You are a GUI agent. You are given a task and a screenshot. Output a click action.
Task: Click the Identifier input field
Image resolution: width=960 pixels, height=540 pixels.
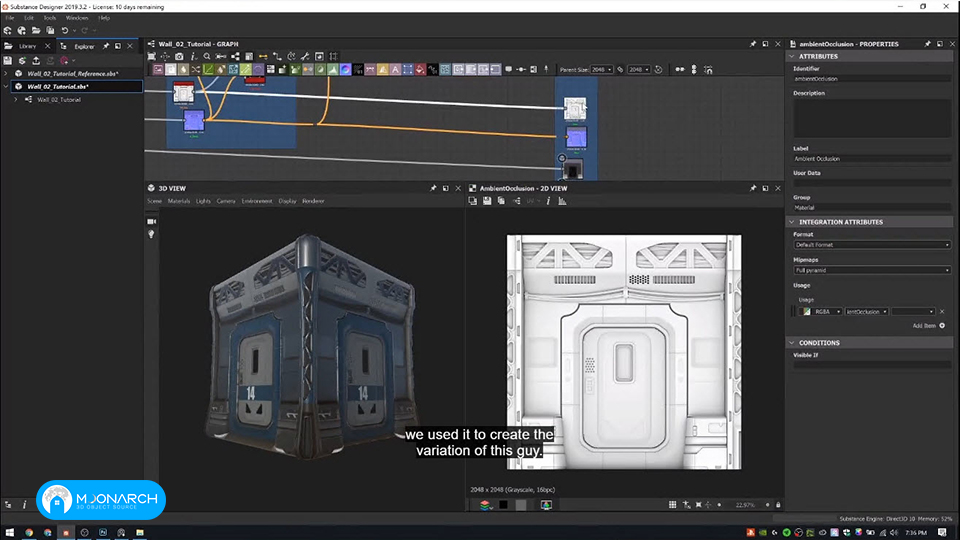point(872,79)
